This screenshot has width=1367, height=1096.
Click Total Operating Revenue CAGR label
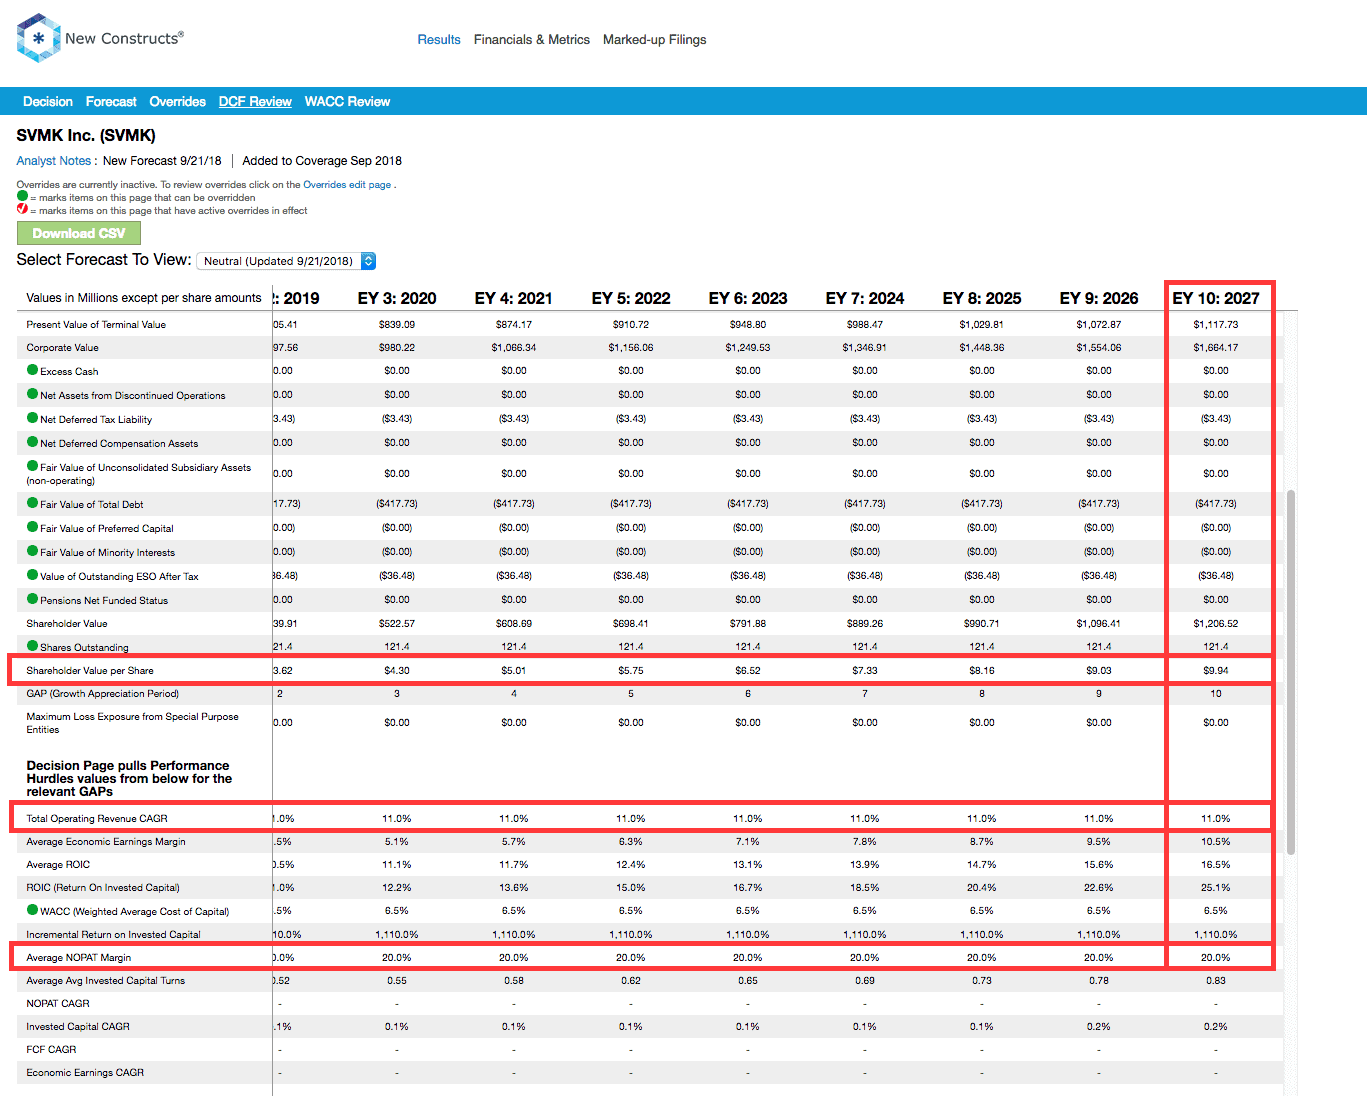[x=97, y=818]
